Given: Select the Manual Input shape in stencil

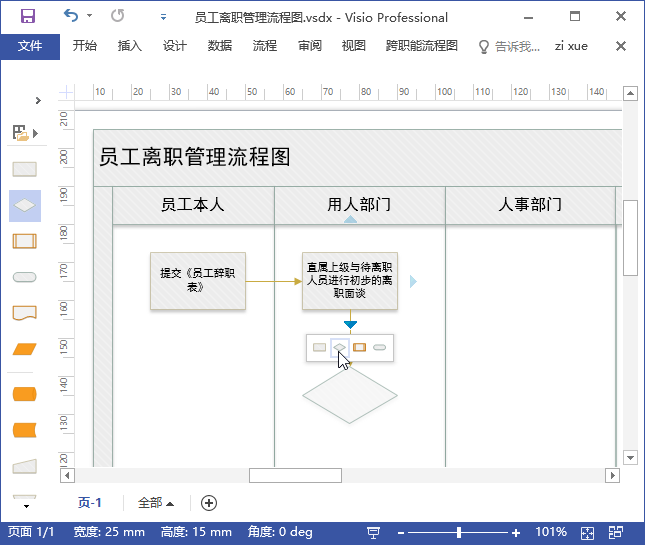Looking at the screenshot, I should 25,466.
